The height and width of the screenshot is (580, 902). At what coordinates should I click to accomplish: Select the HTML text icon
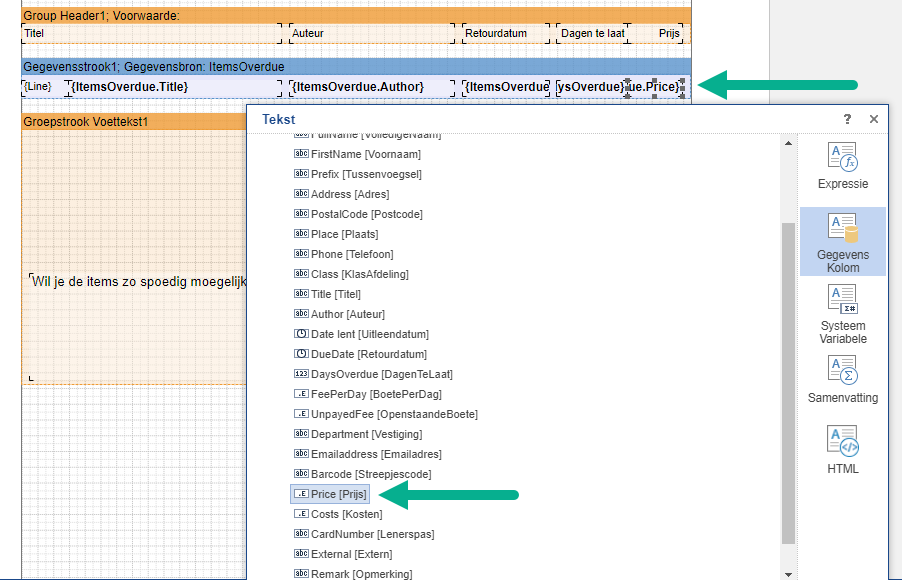click(842, 450)
